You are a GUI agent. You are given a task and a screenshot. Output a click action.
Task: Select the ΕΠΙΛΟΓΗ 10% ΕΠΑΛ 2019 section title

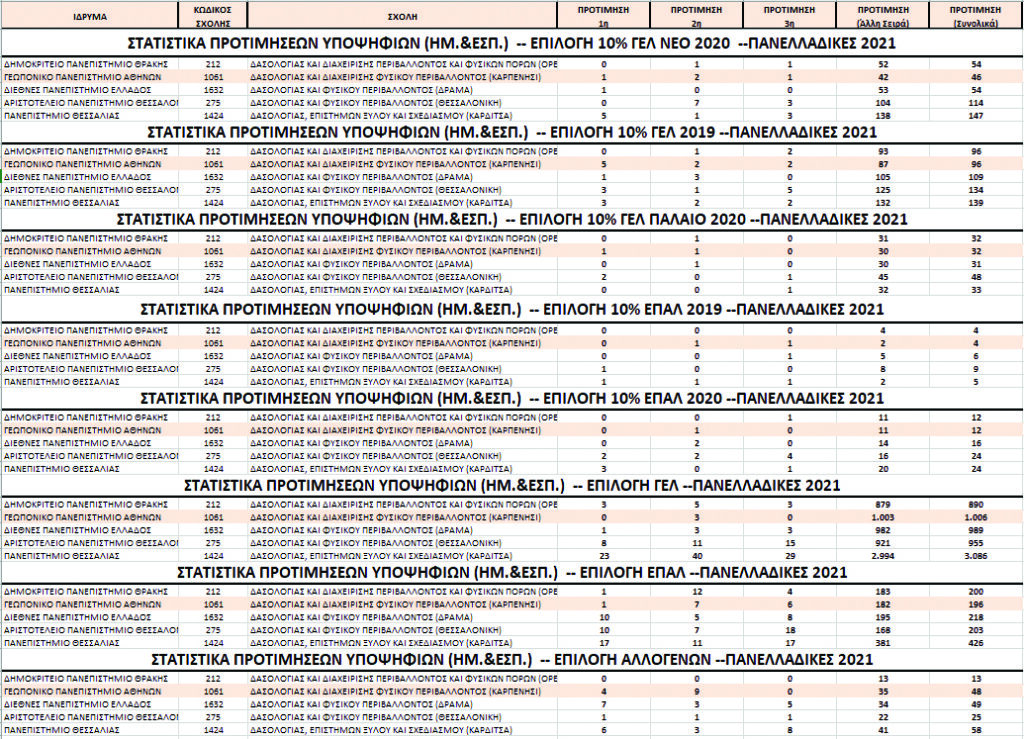[511, 309]
